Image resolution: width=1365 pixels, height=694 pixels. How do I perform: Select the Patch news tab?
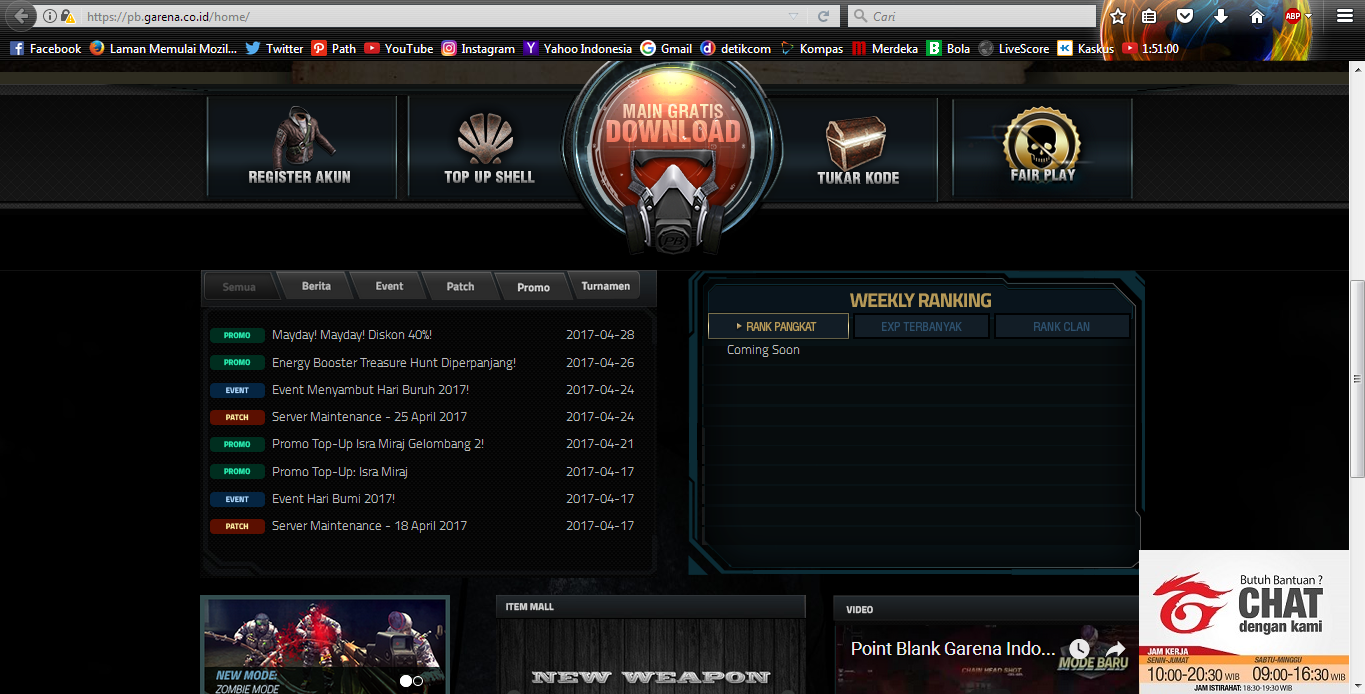pyautogui.click(x=460, y=286)
